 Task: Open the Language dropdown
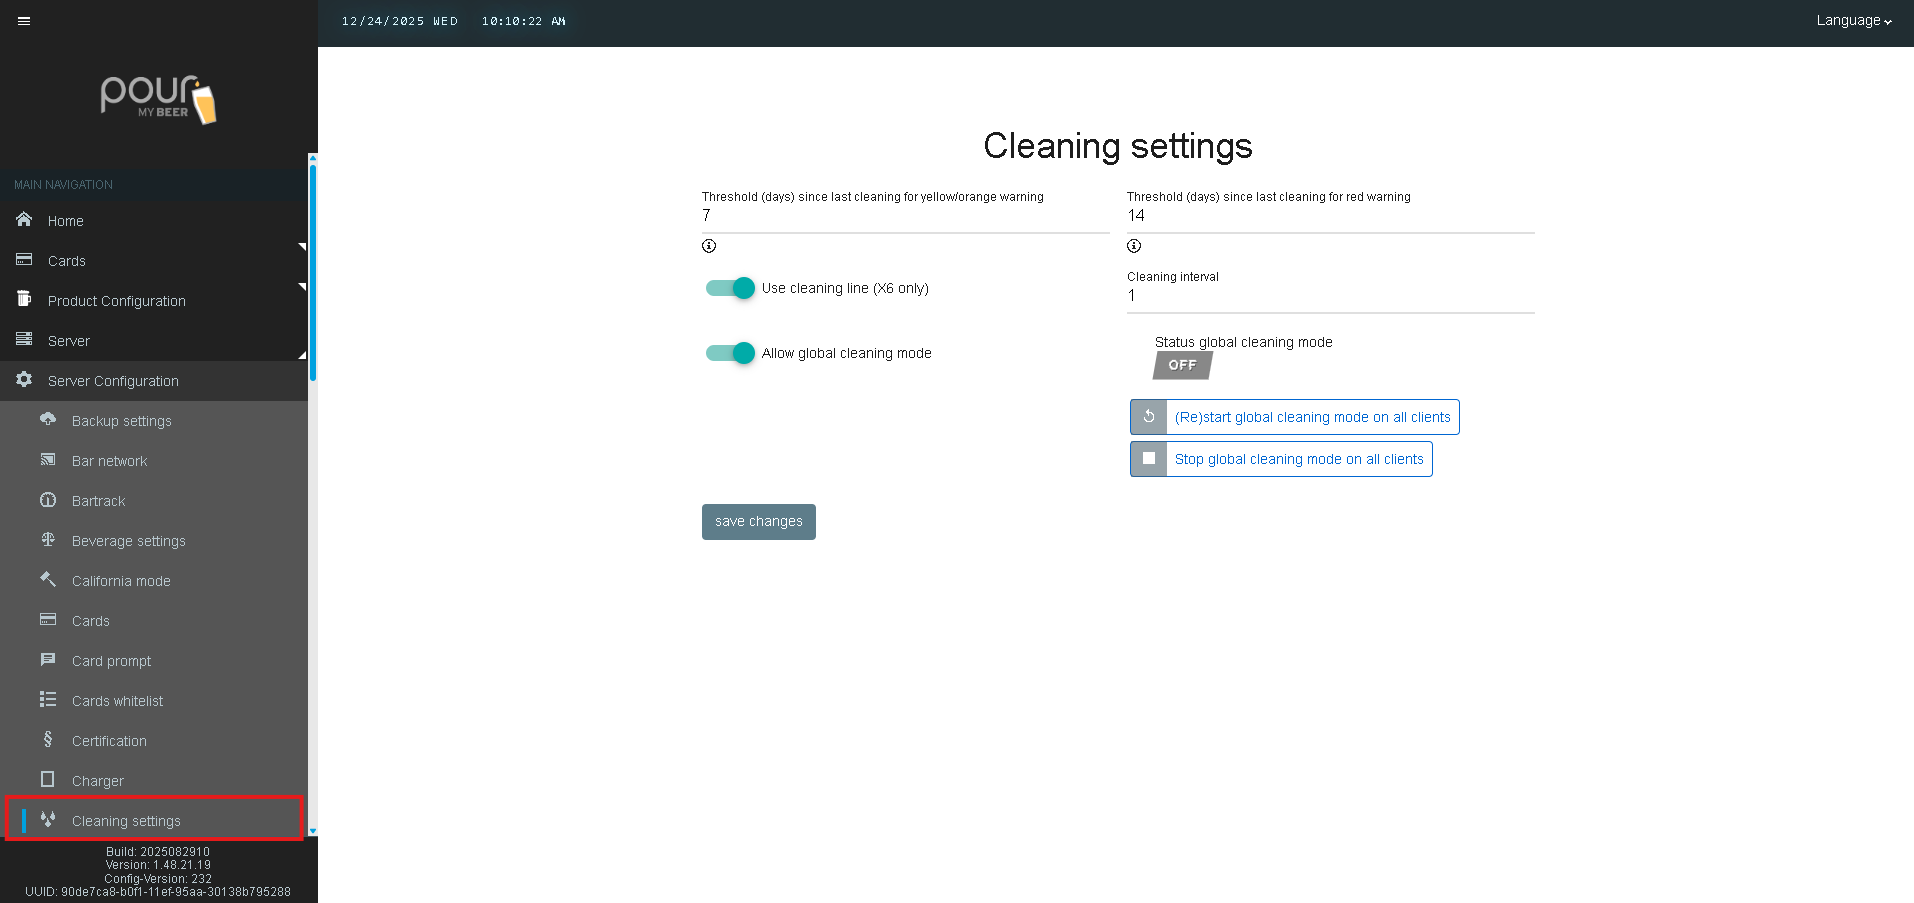pos(1853,21)
